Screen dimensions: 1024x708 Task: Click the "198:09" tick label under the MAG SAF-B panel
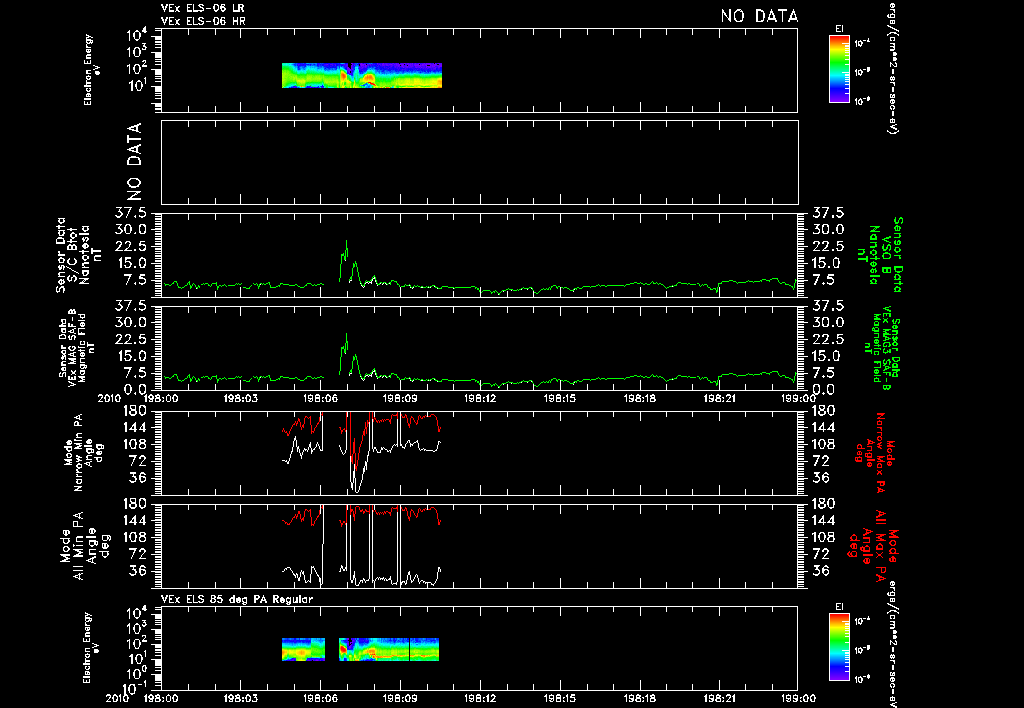coord(400,398)
